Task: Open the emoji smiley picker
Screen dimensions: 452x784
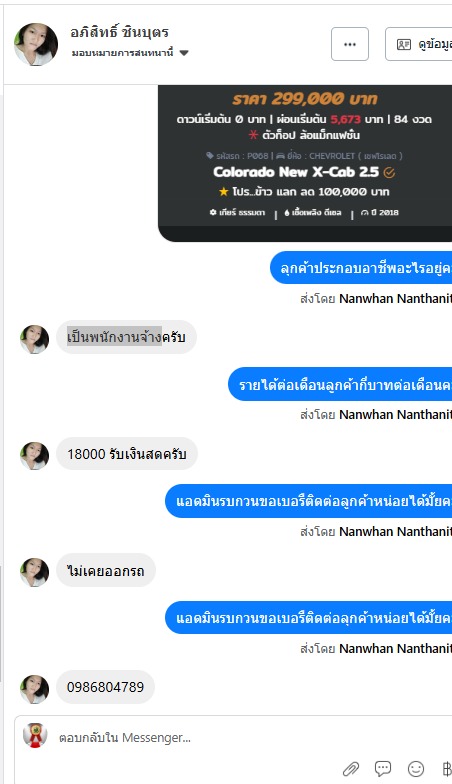Action: click(x=416, y=768)
